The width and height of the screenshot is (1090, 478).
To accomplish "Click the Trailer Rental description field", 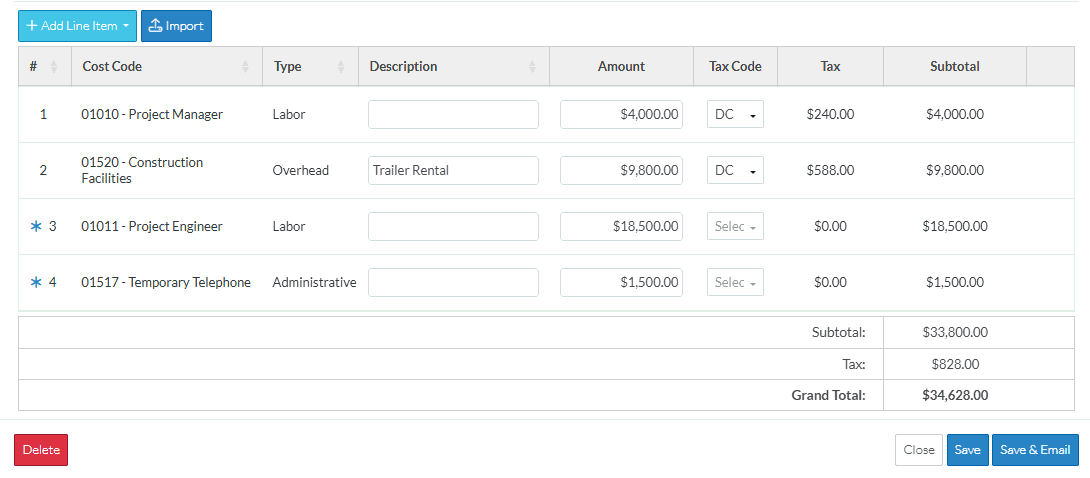I will point(453,171).
